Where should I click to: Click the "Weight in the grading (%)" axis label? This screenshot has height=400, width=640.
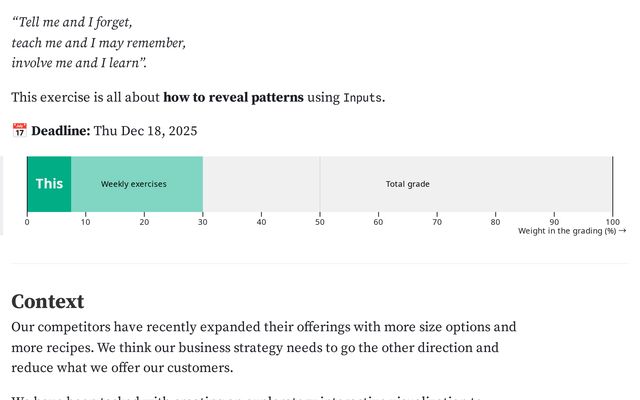(x=571, y=231)
